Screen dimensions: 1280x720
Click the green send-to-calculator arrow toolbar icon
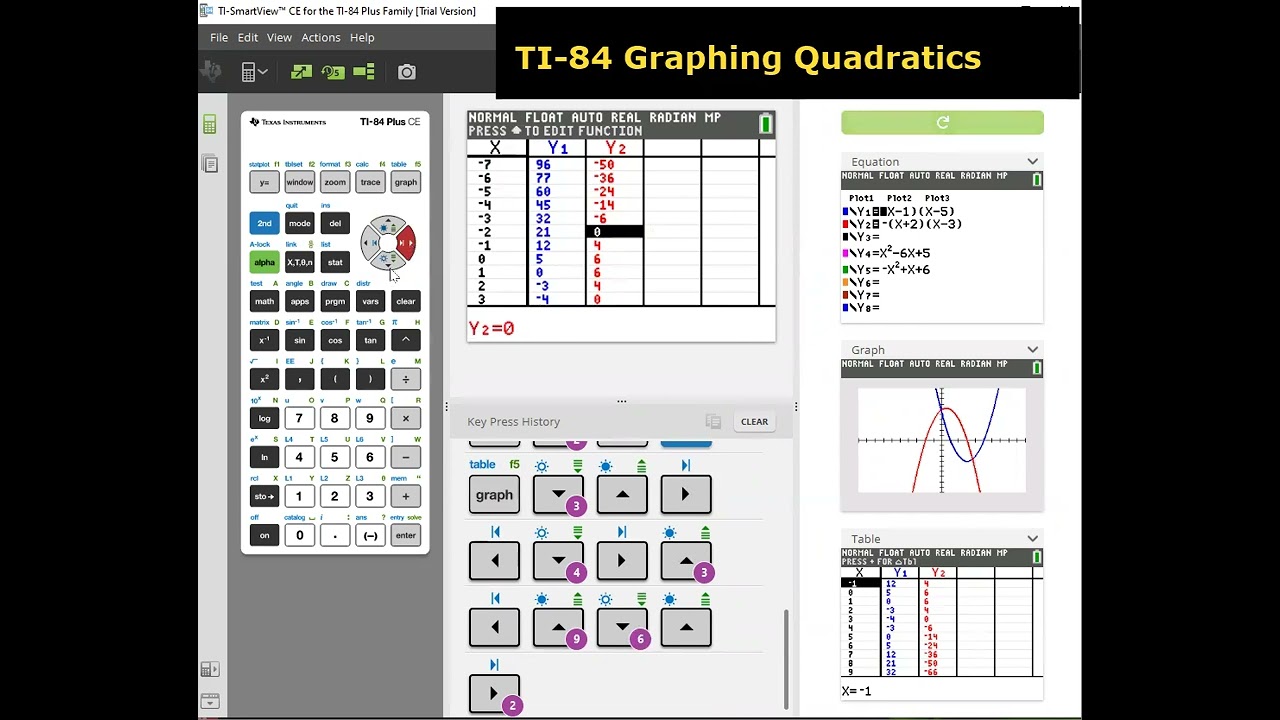[x=301, y=72]
